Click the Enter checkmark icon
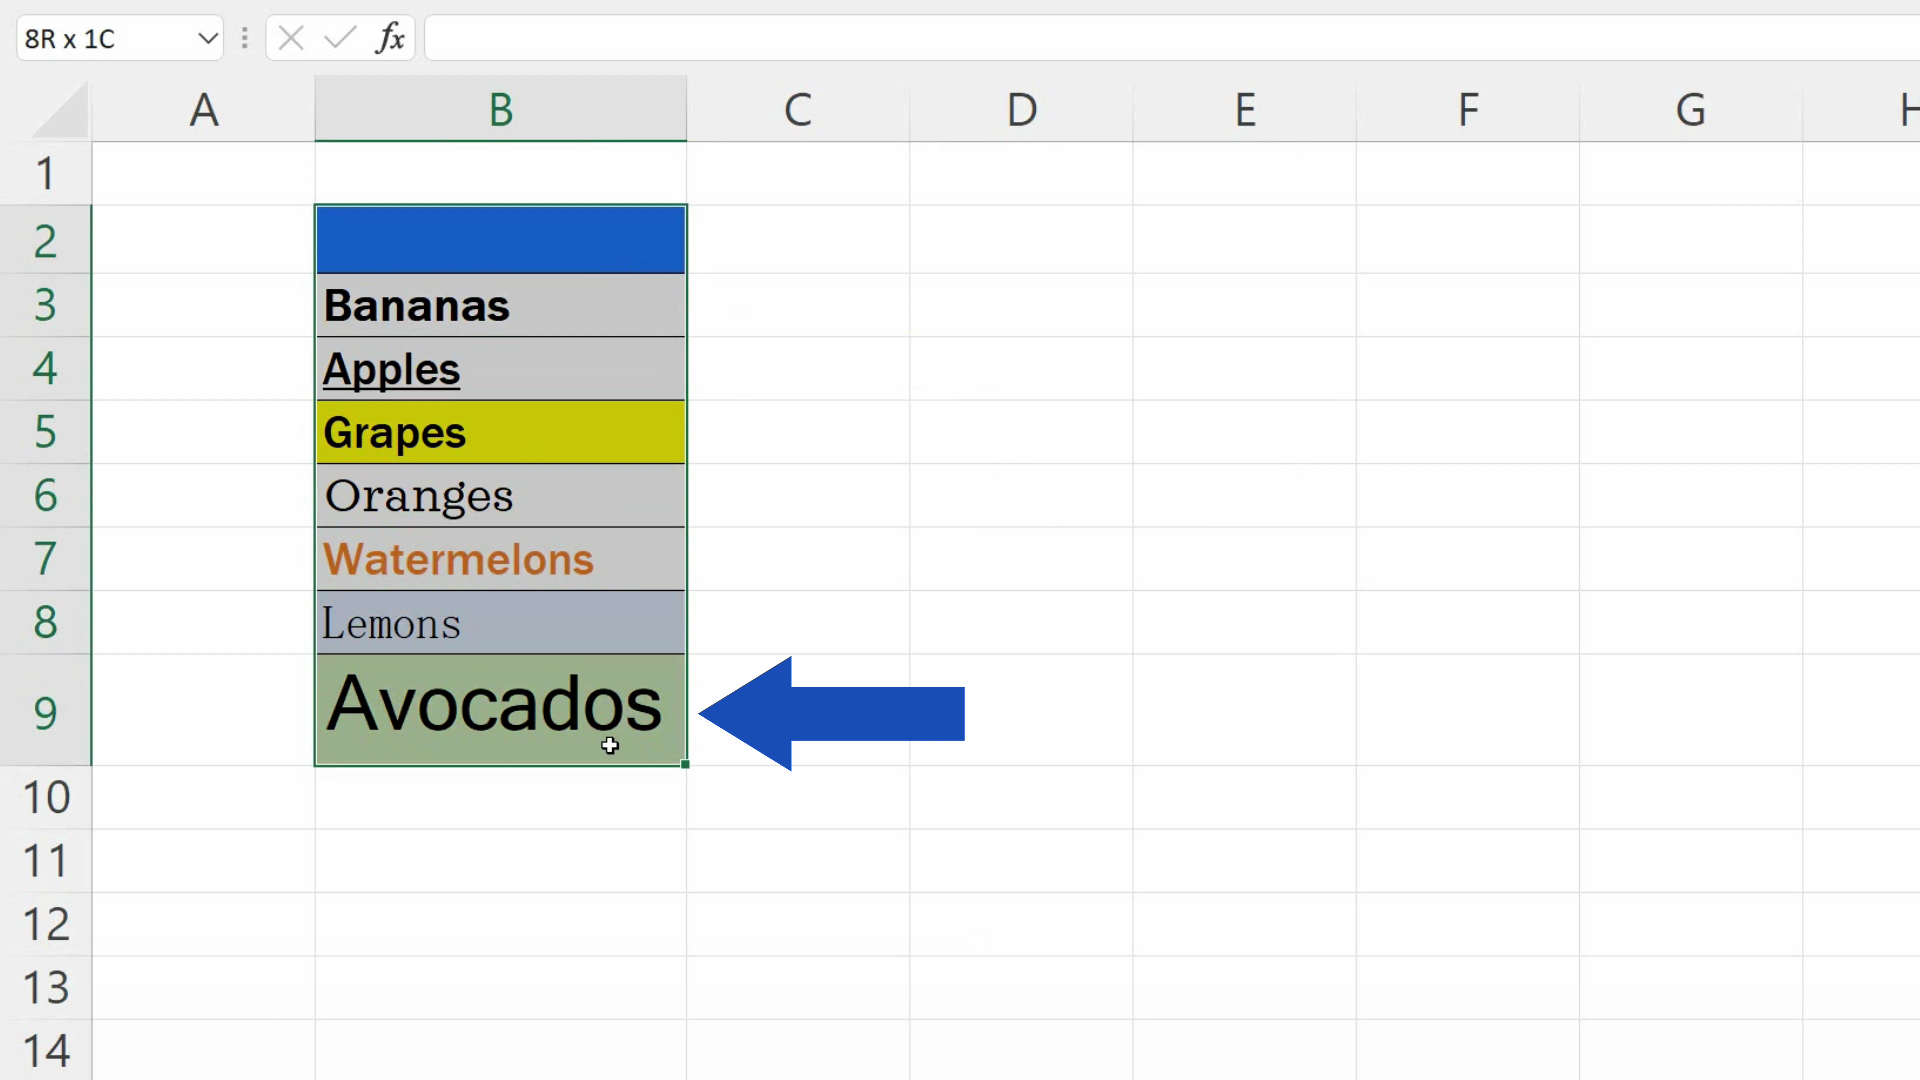 pyautogui.click(x=338, y=38)
